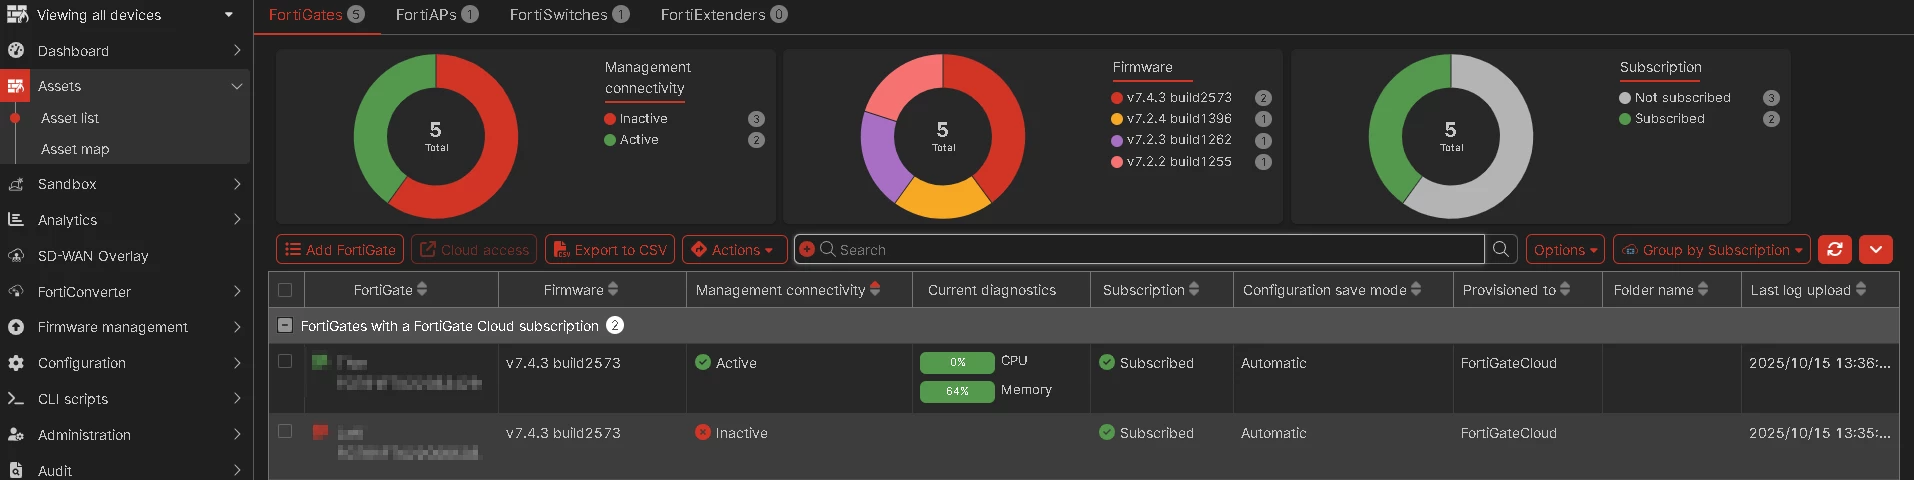Check the Active FortiGate row checkbox
This screenshot has height=480, width=1914.
(x=285, y=361)
